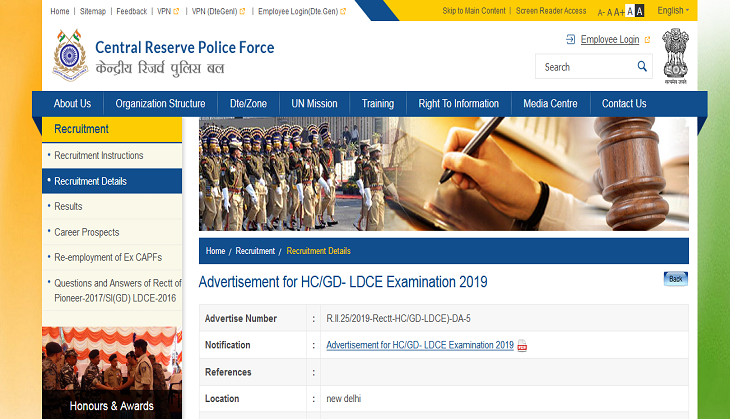Open the Sitemap link
The image size is (730, 419).
tap(93, 11)
